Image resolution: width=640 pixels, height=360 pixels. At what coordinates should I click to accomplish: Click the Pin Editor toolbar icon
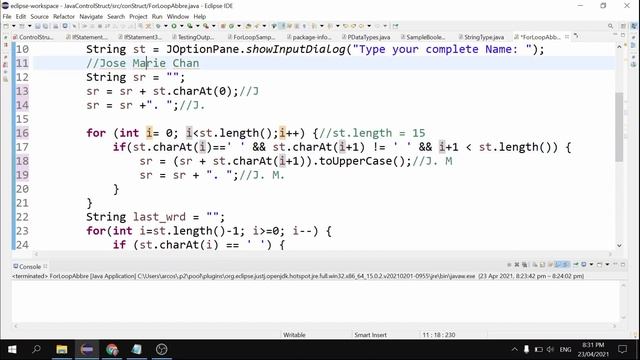(395, 26)
